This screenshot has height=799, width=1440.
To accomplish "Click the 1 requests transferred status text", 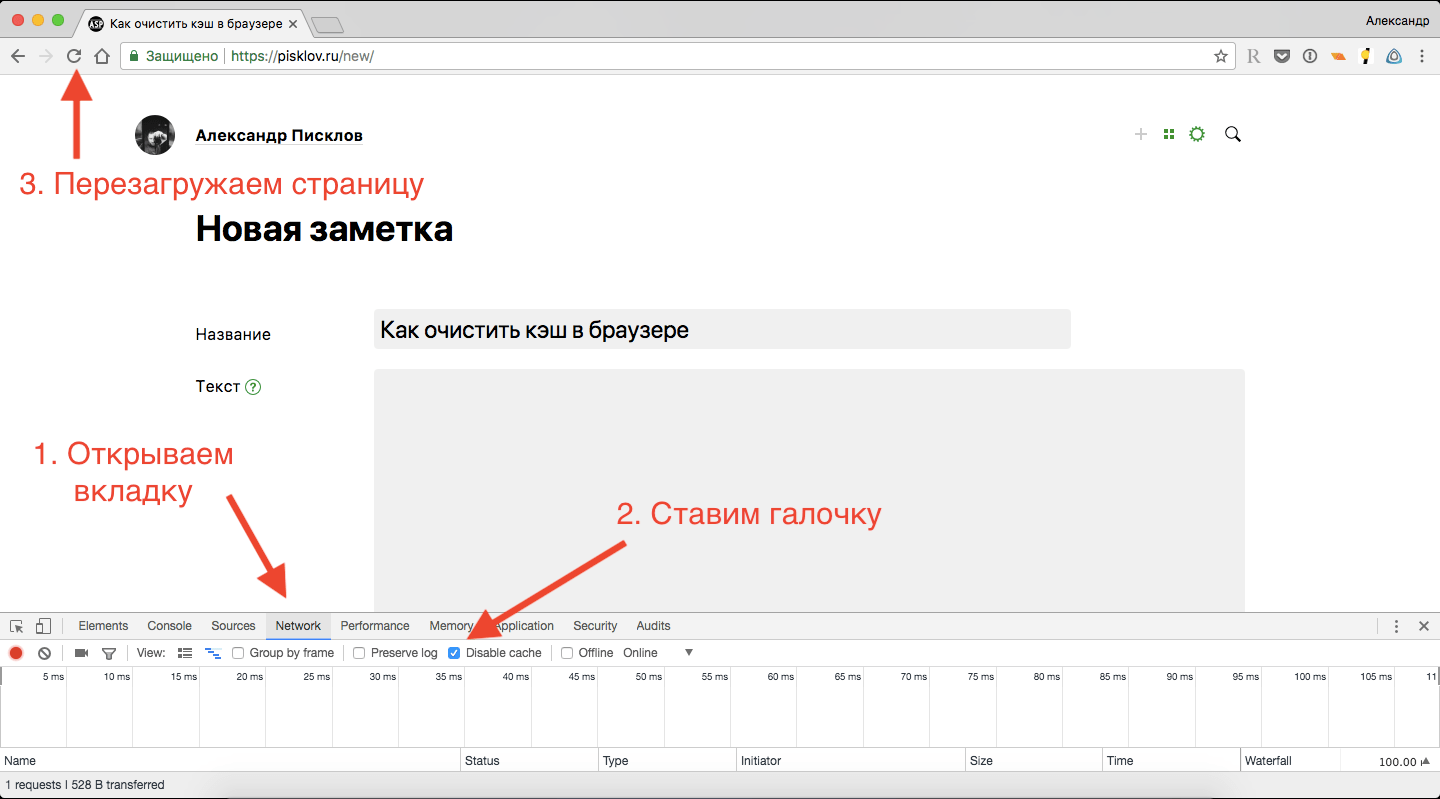I will (85, 785).
